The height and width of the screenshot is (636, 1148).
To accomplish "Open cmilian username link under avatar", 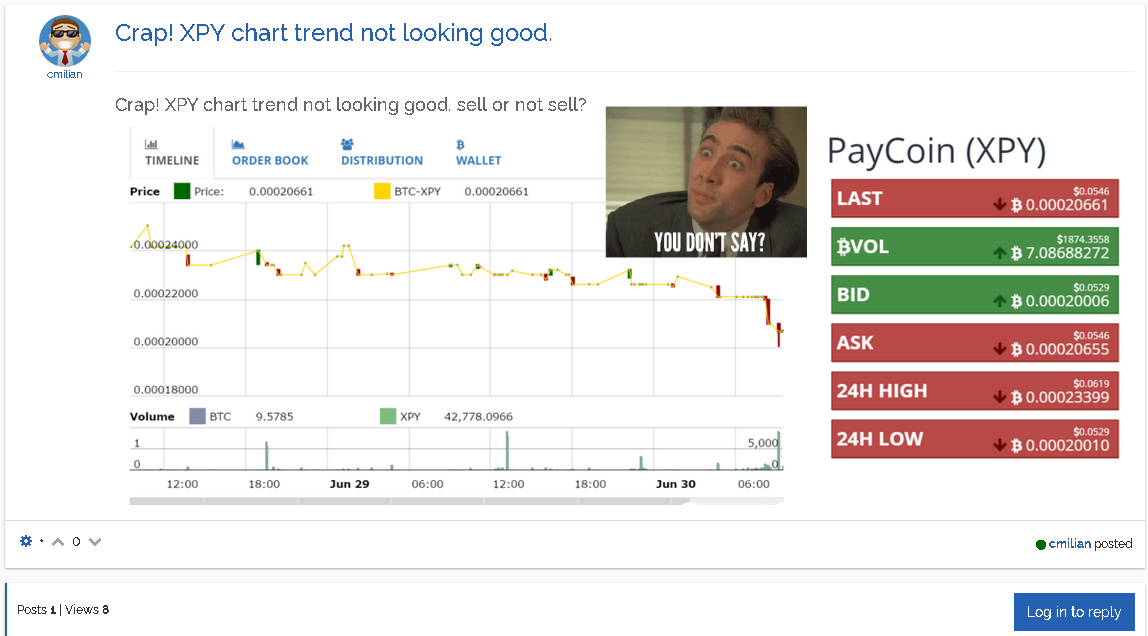I will click(64, 75).
